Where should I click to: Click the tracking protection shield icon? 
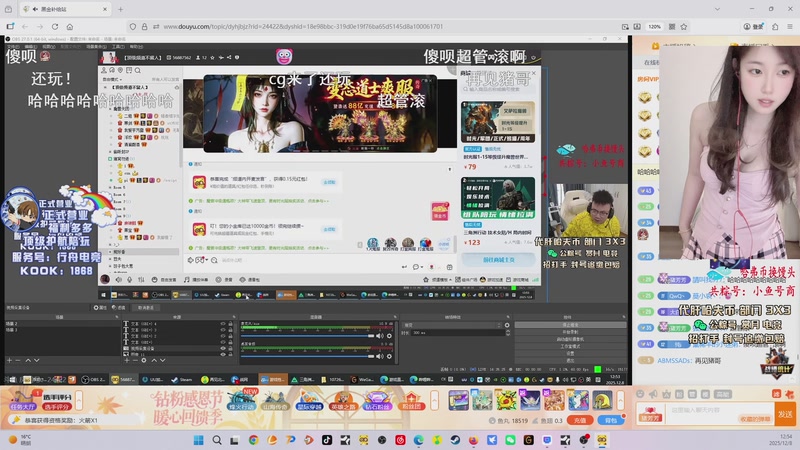(133, 27)
